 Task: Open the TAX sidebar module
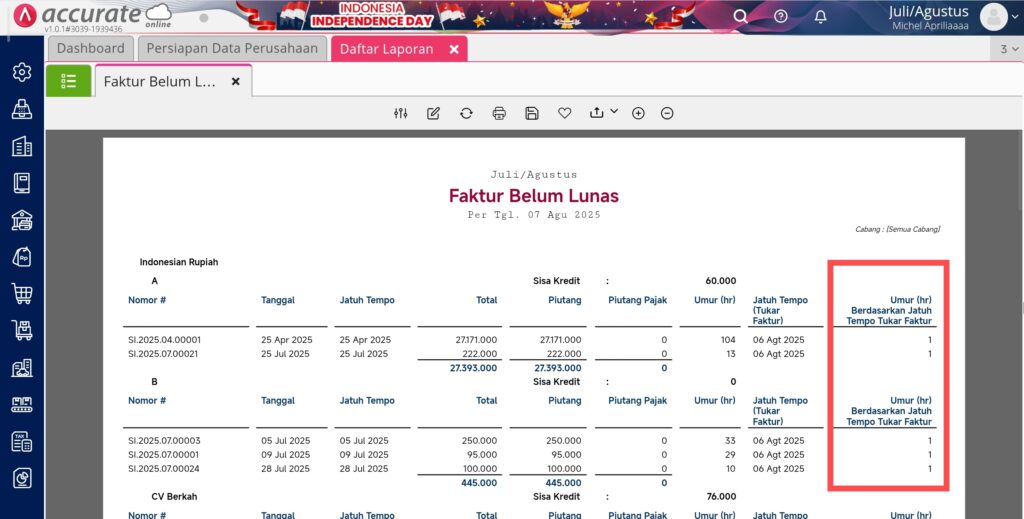pos(22,442)
